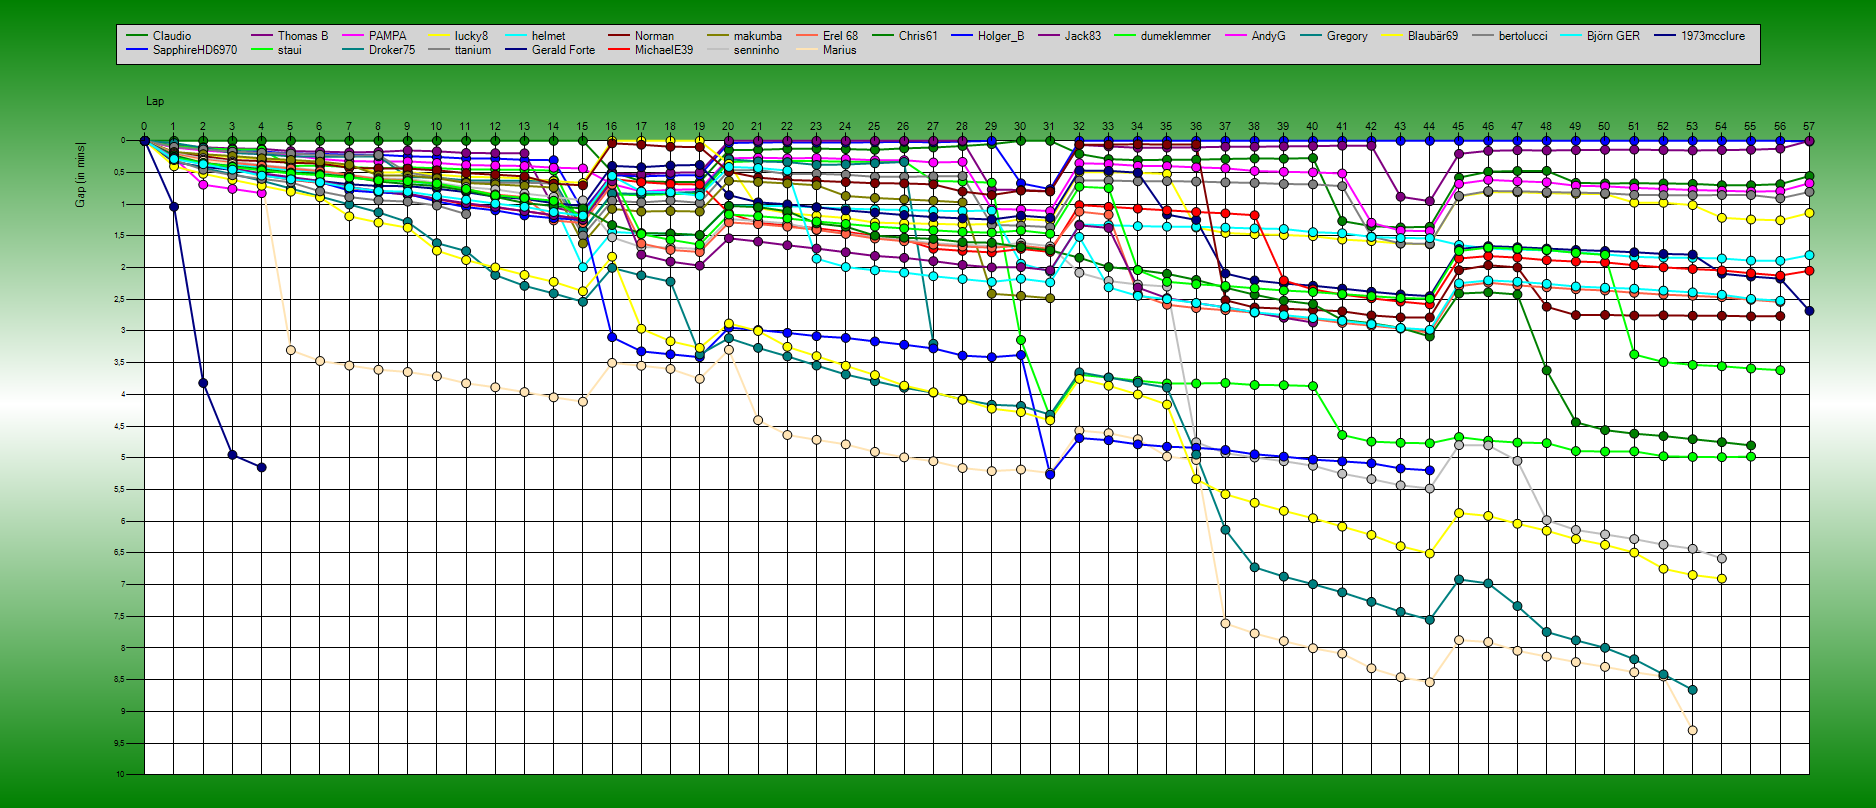
Task: Click the Jack83 legend label
Action: pyautogui.click(x=1083, y=36)
